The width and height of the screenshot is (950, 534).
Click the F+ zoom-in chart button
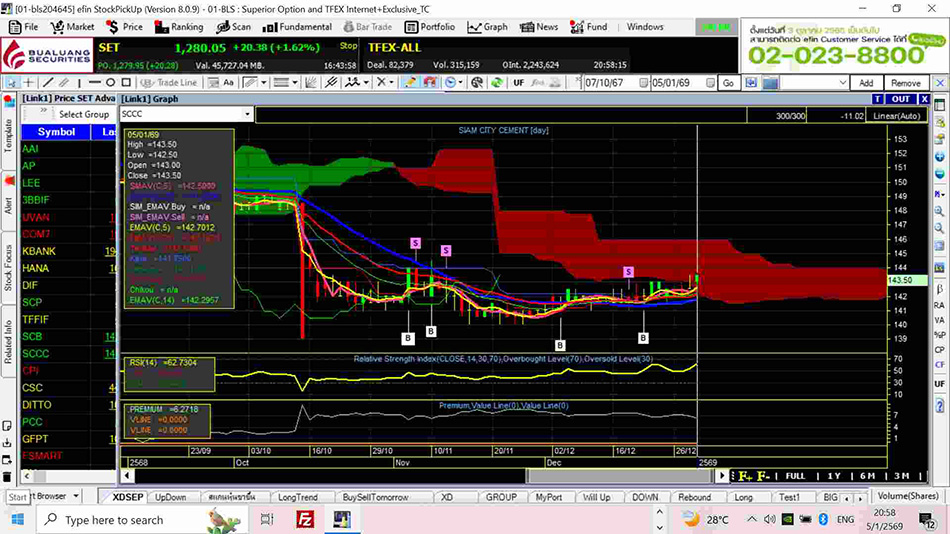coord(745,476)
